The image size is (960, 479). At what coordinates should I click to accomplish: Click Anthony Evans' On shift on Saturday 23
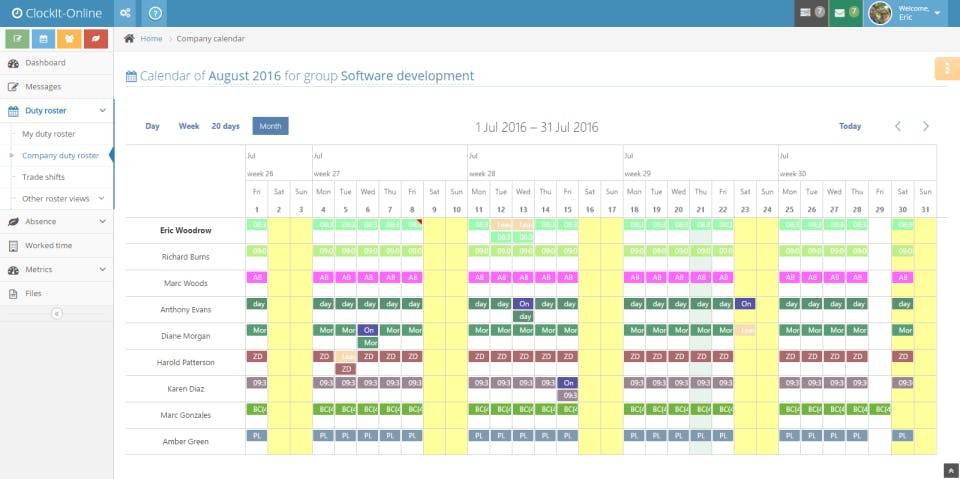(x=745, y=303)
